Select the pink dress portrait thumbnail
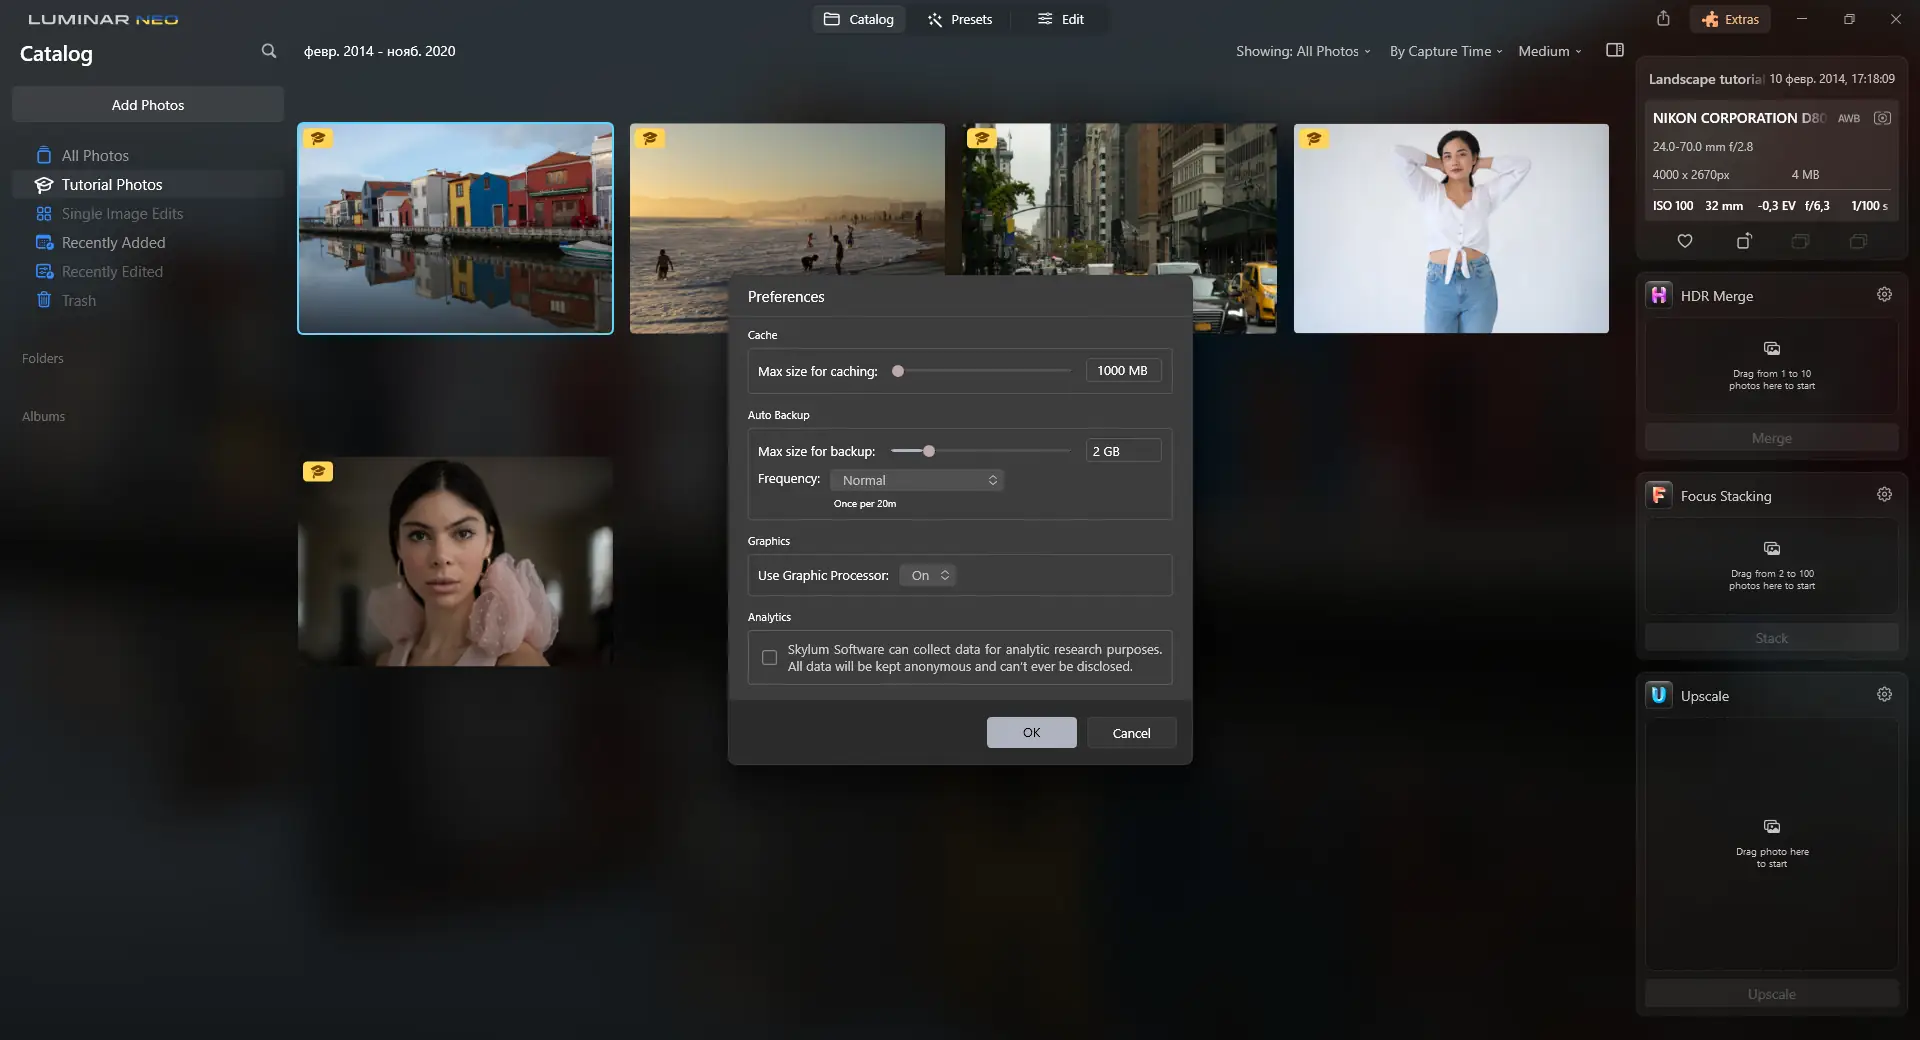The width and height of the screenshot is (1920, 1040). [455, 562]
